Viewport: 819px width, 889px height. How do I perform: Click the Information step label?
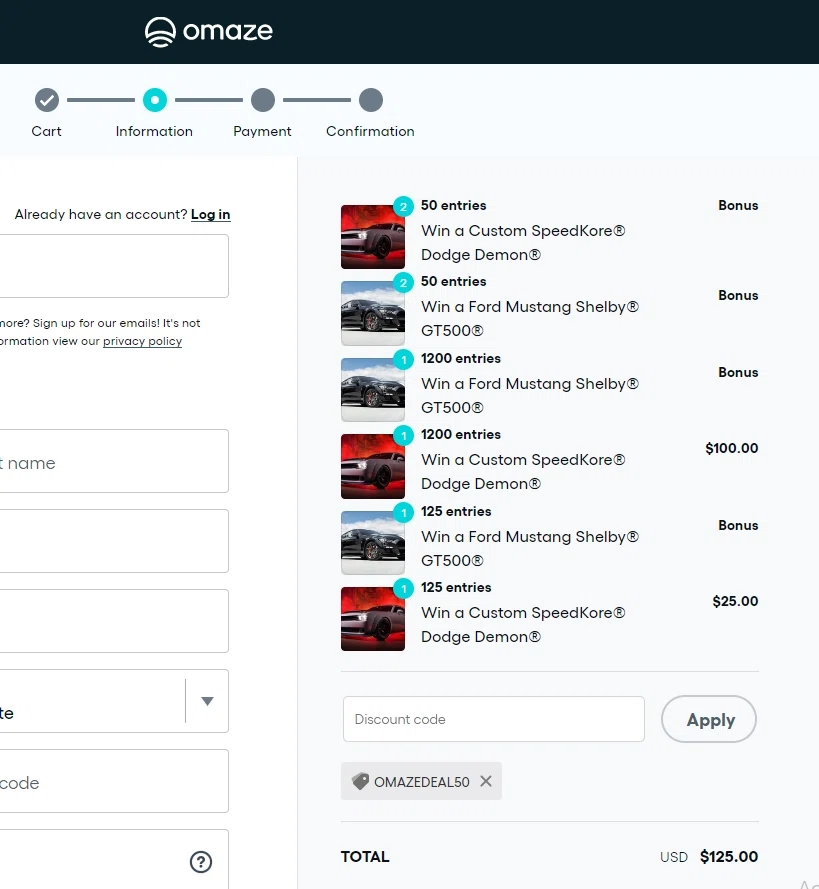pos(154,132)
